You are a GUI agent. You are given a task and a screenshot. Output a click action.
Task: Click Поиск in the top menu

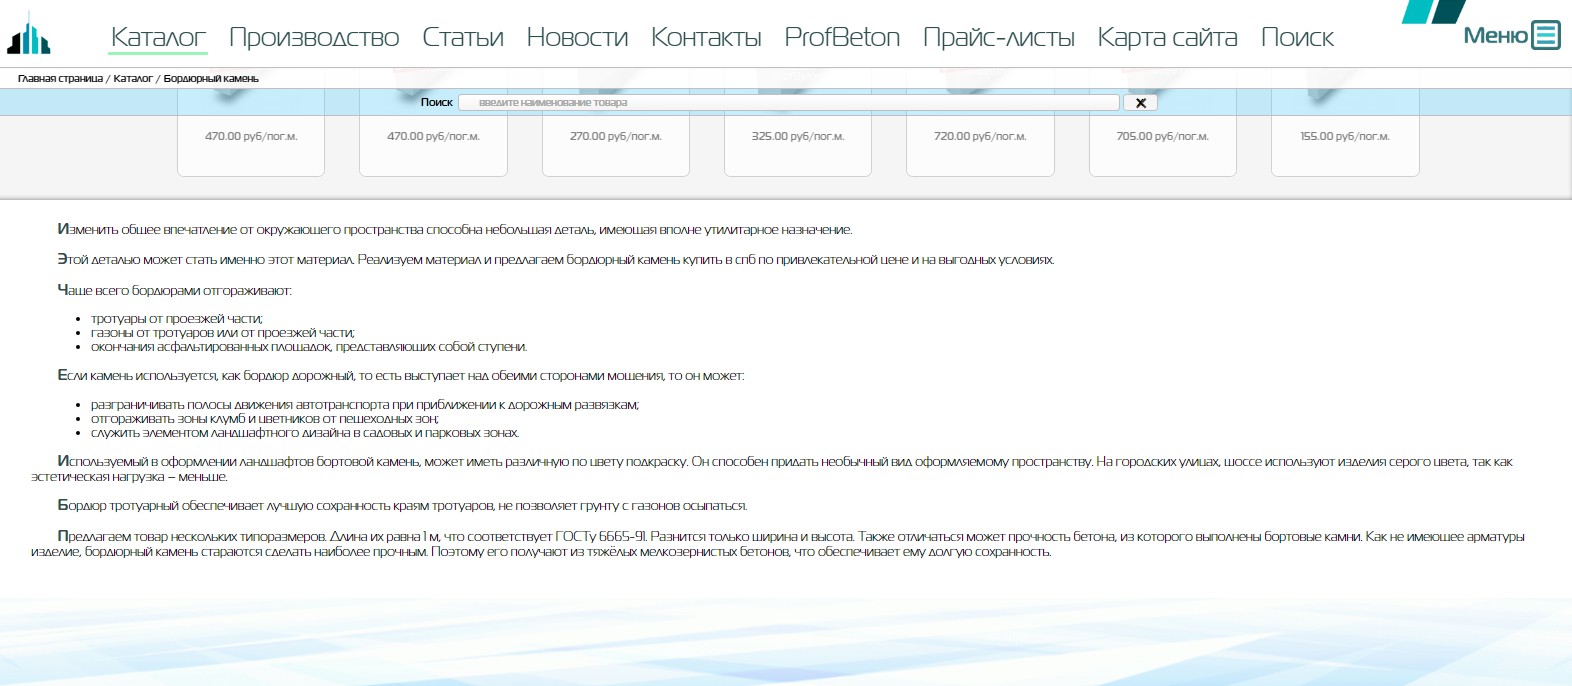click(x=1297, y=37)
